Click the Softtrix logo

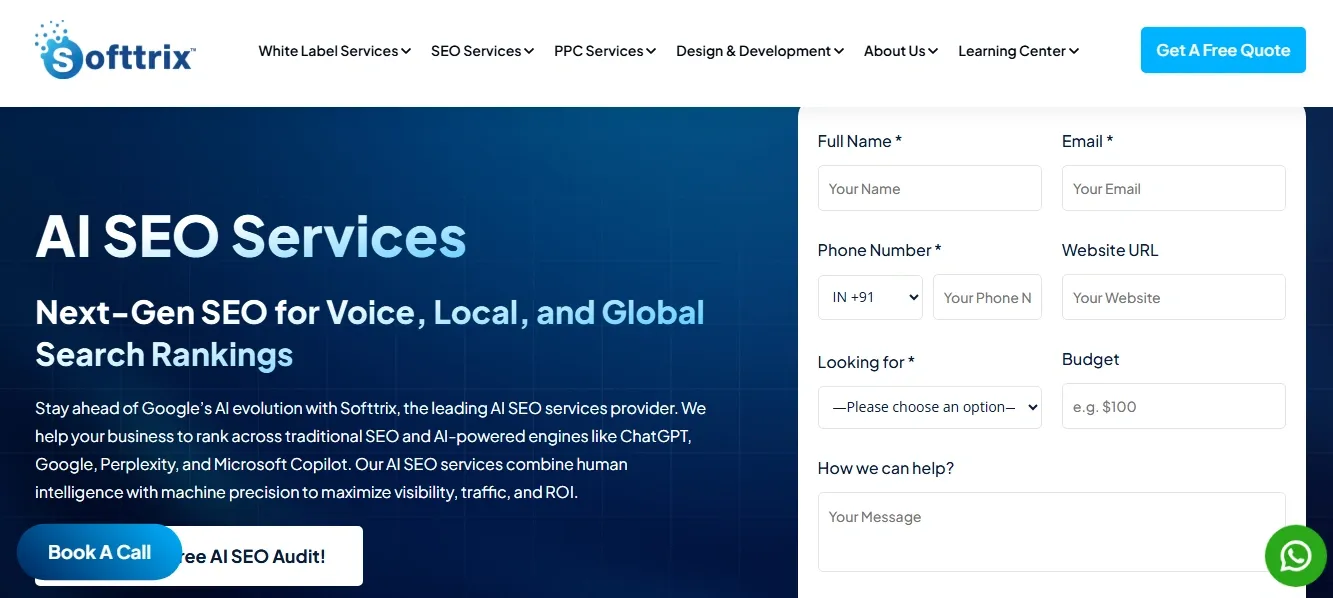tap(115, 50)
